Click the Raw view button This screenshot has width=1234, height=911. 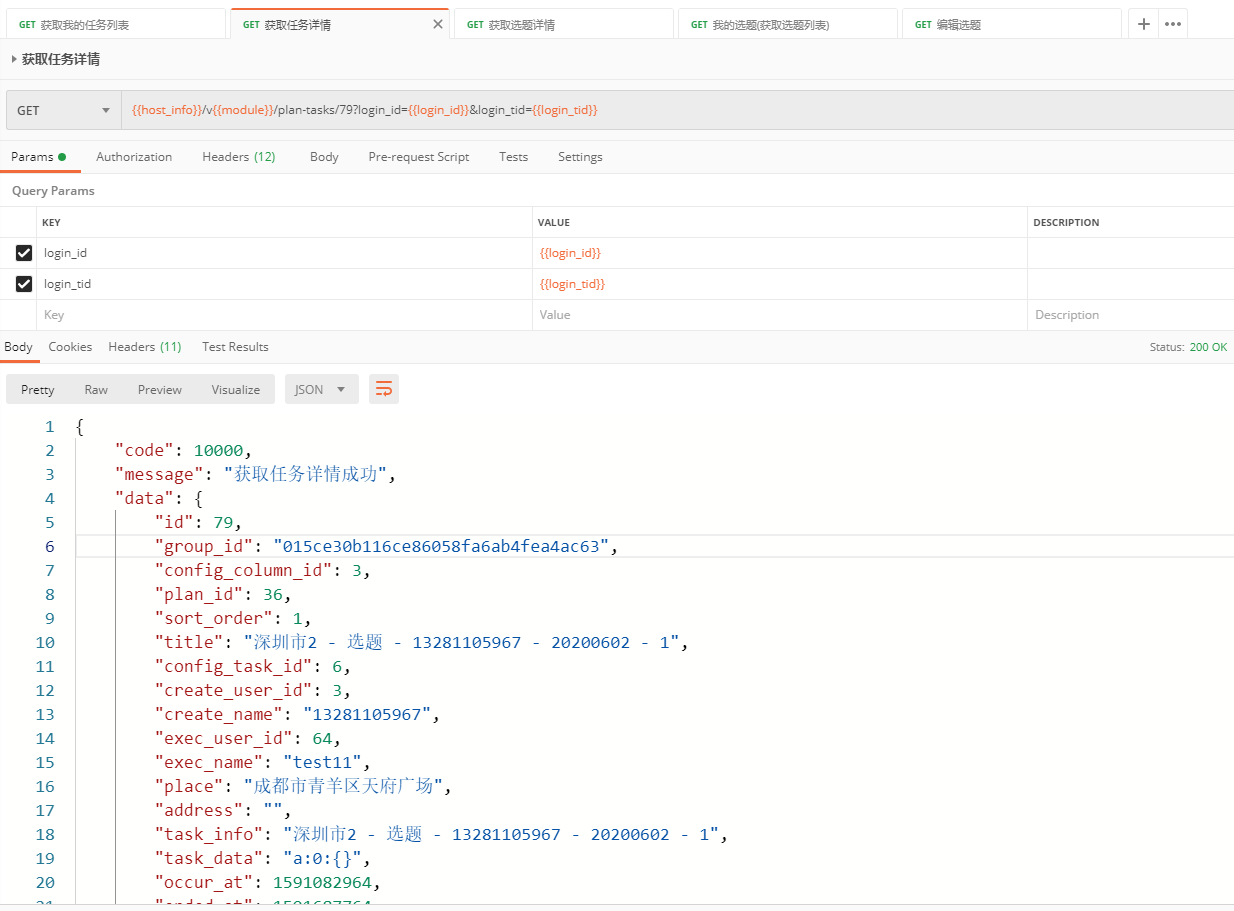(x=96, y=389)
